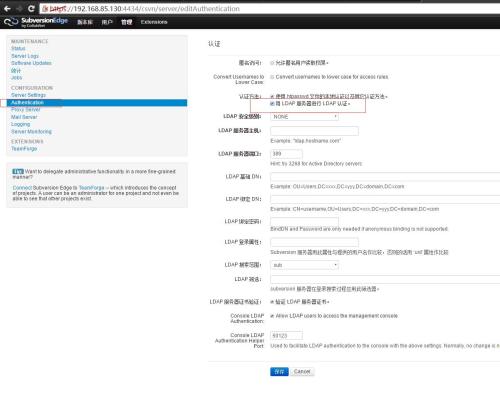Click the LDAP login attribute input field

tap(314, 242)
